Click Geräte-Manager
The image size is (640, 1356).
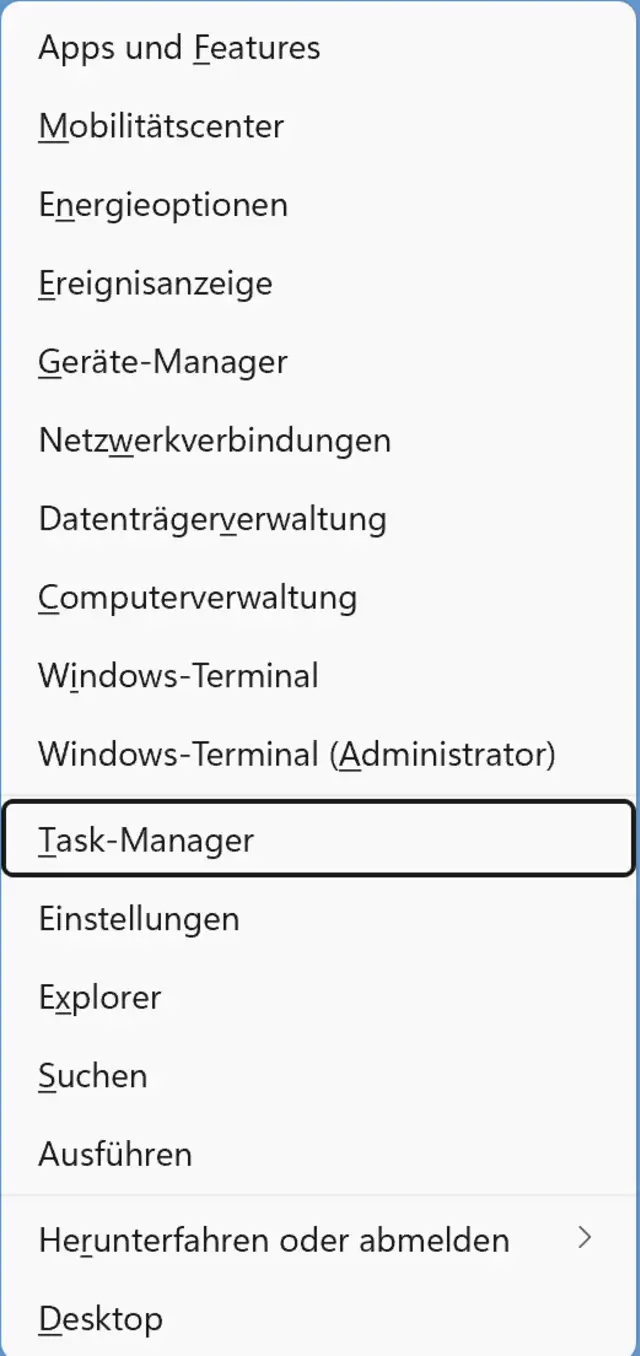[163, 361]
